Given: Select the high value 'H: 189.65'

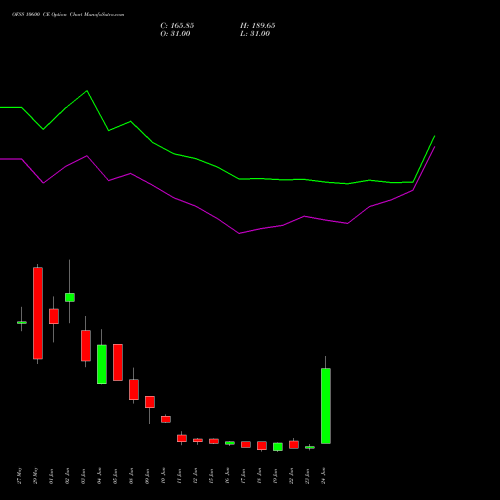Looking at the screenshot, I should (x=258, y=26).
